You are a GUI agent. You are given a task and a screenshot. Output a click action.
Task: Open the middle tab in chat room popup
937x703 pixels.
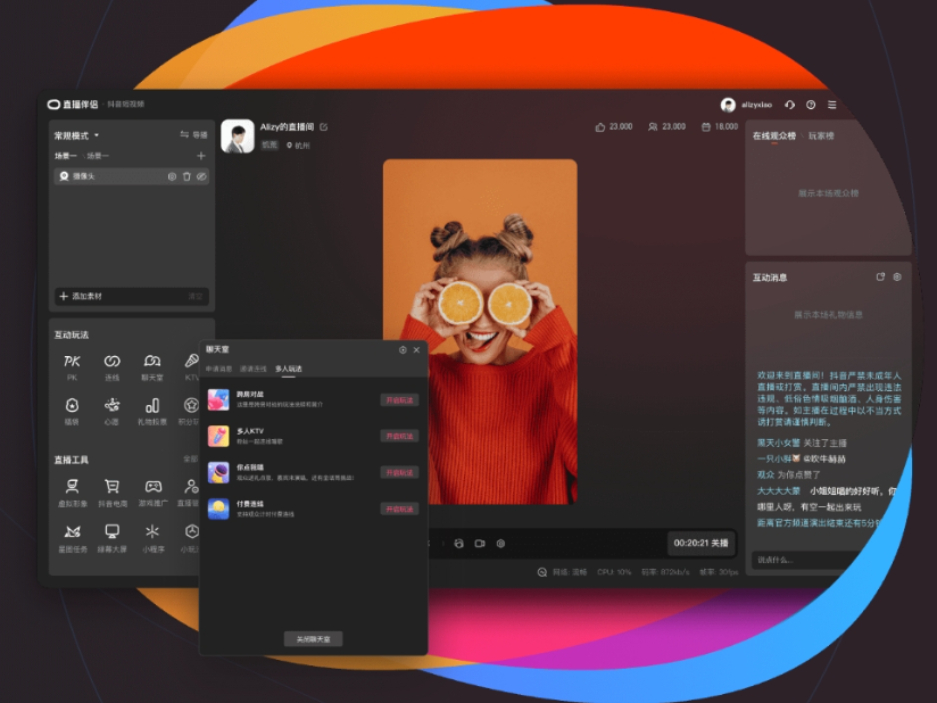253,369
